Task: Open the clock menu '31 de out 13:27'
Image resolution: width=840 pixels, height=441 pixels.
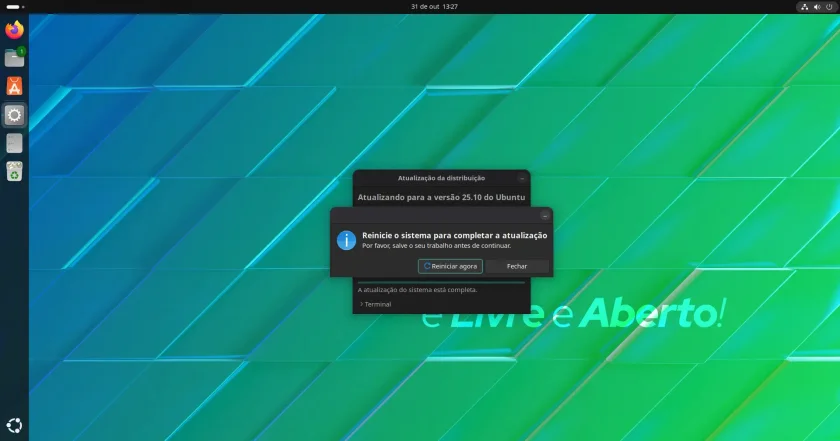Action: [x=434, y=6]
